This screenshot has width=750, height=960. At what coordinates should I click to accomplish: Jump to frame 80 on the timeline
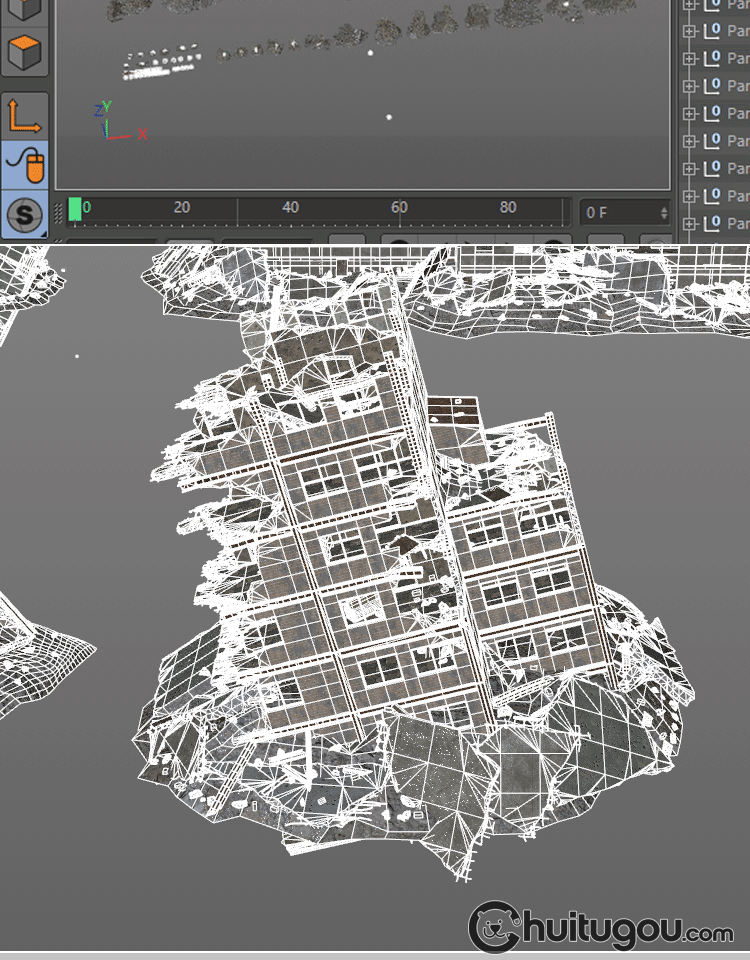pyautogui.click(x=508, y=210)
